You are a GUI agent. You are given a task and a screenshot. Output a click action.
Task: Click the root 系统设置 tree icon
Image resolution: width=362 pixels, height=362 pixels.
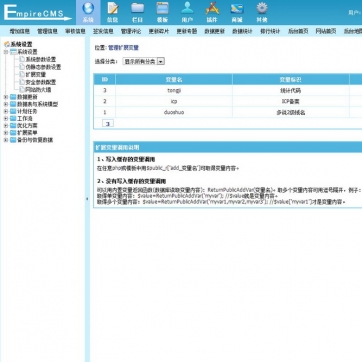pos(7,44)
